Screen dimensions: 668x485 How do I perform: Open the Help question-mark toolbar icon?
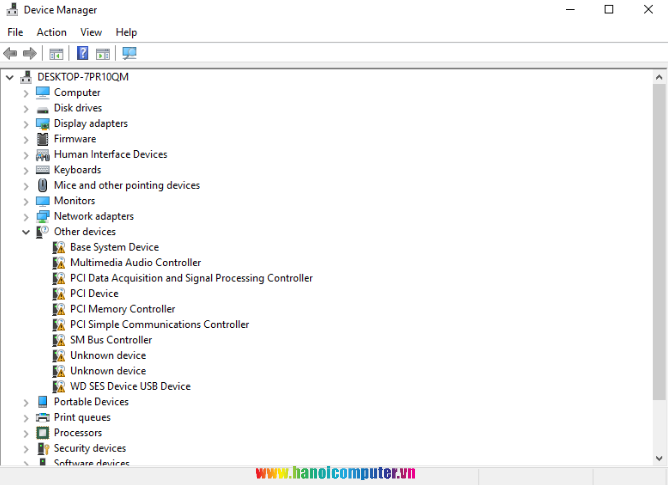(82, 53)
